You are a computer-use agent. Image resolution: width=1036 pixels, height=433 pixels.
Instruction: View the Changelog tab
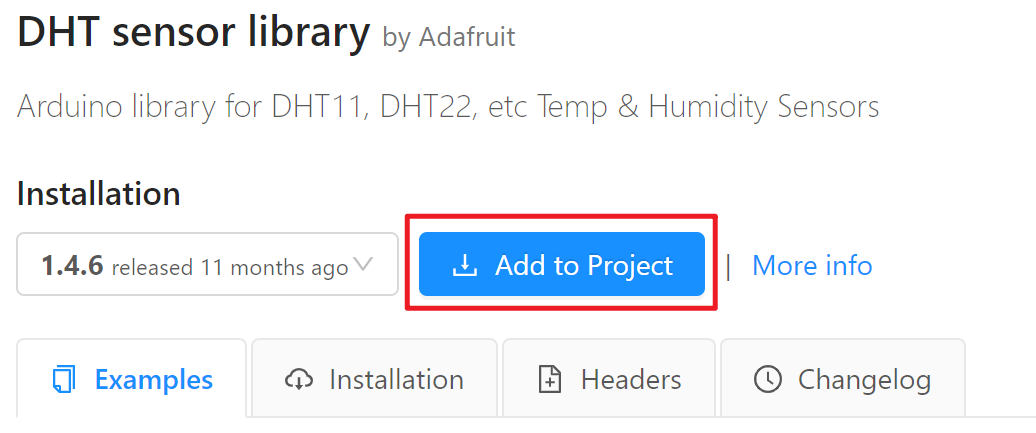tap(864, 380)
